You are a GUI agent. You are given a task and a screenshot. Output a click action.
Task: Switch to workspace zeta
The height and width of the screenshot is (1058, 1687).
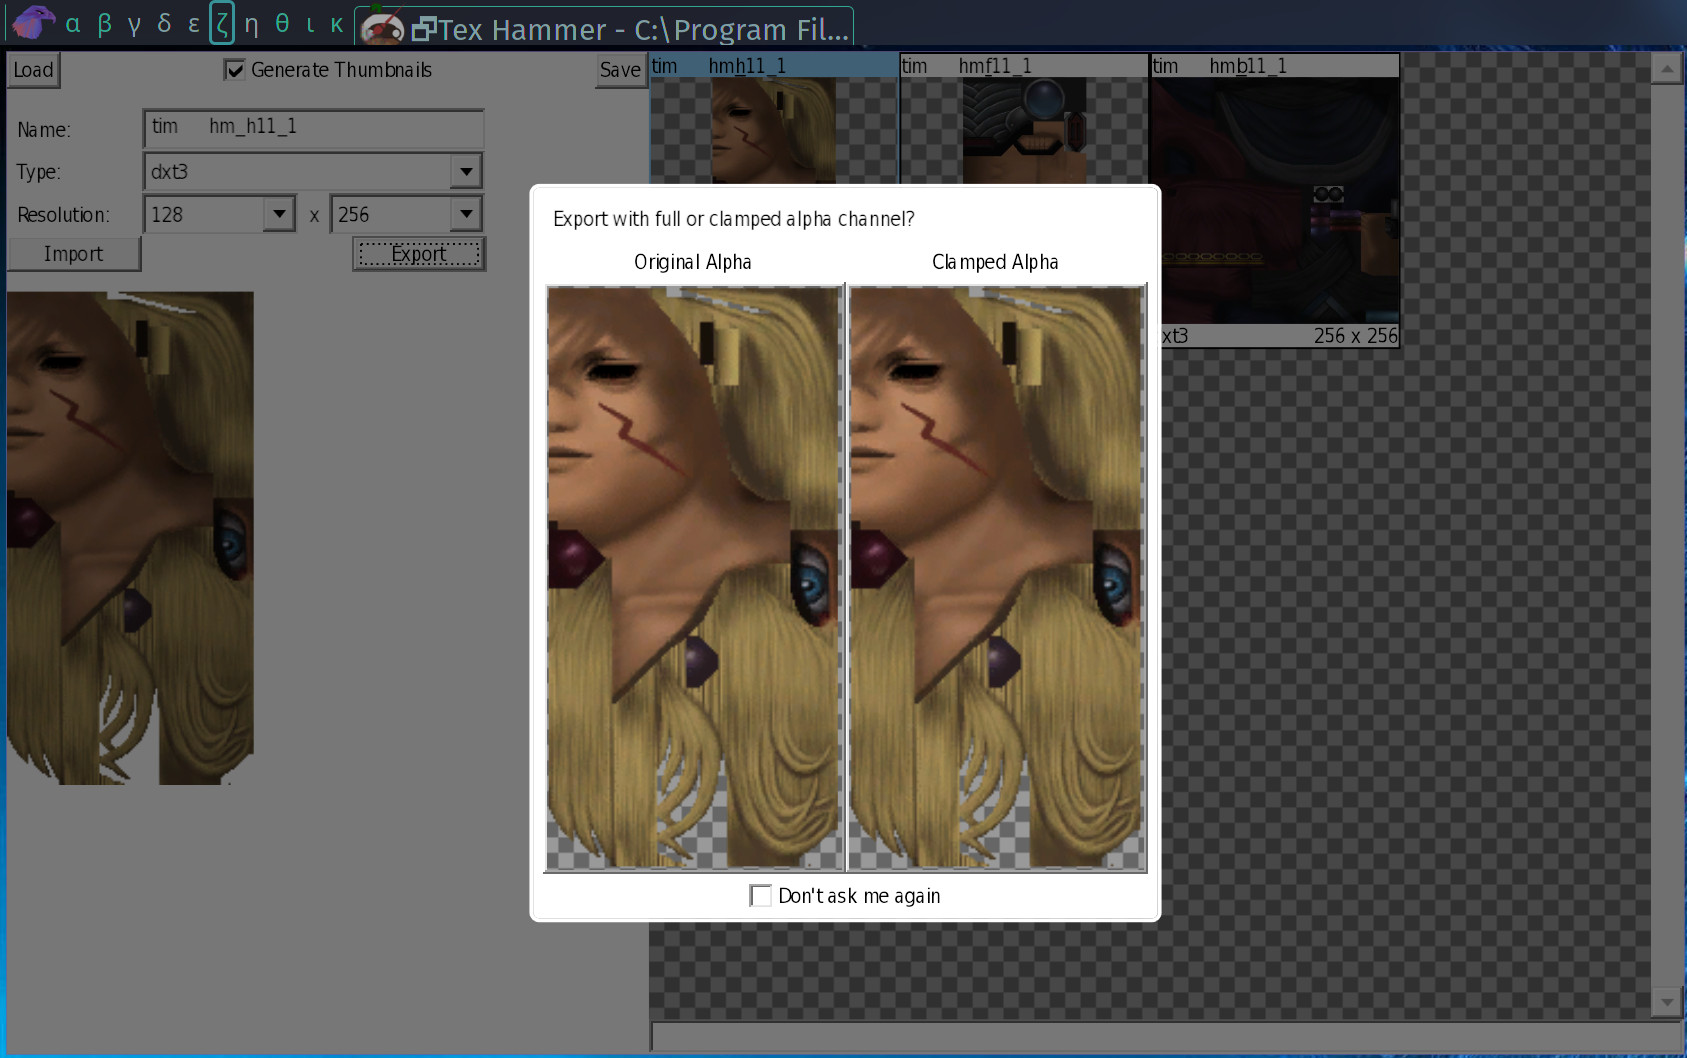[222, 24]
